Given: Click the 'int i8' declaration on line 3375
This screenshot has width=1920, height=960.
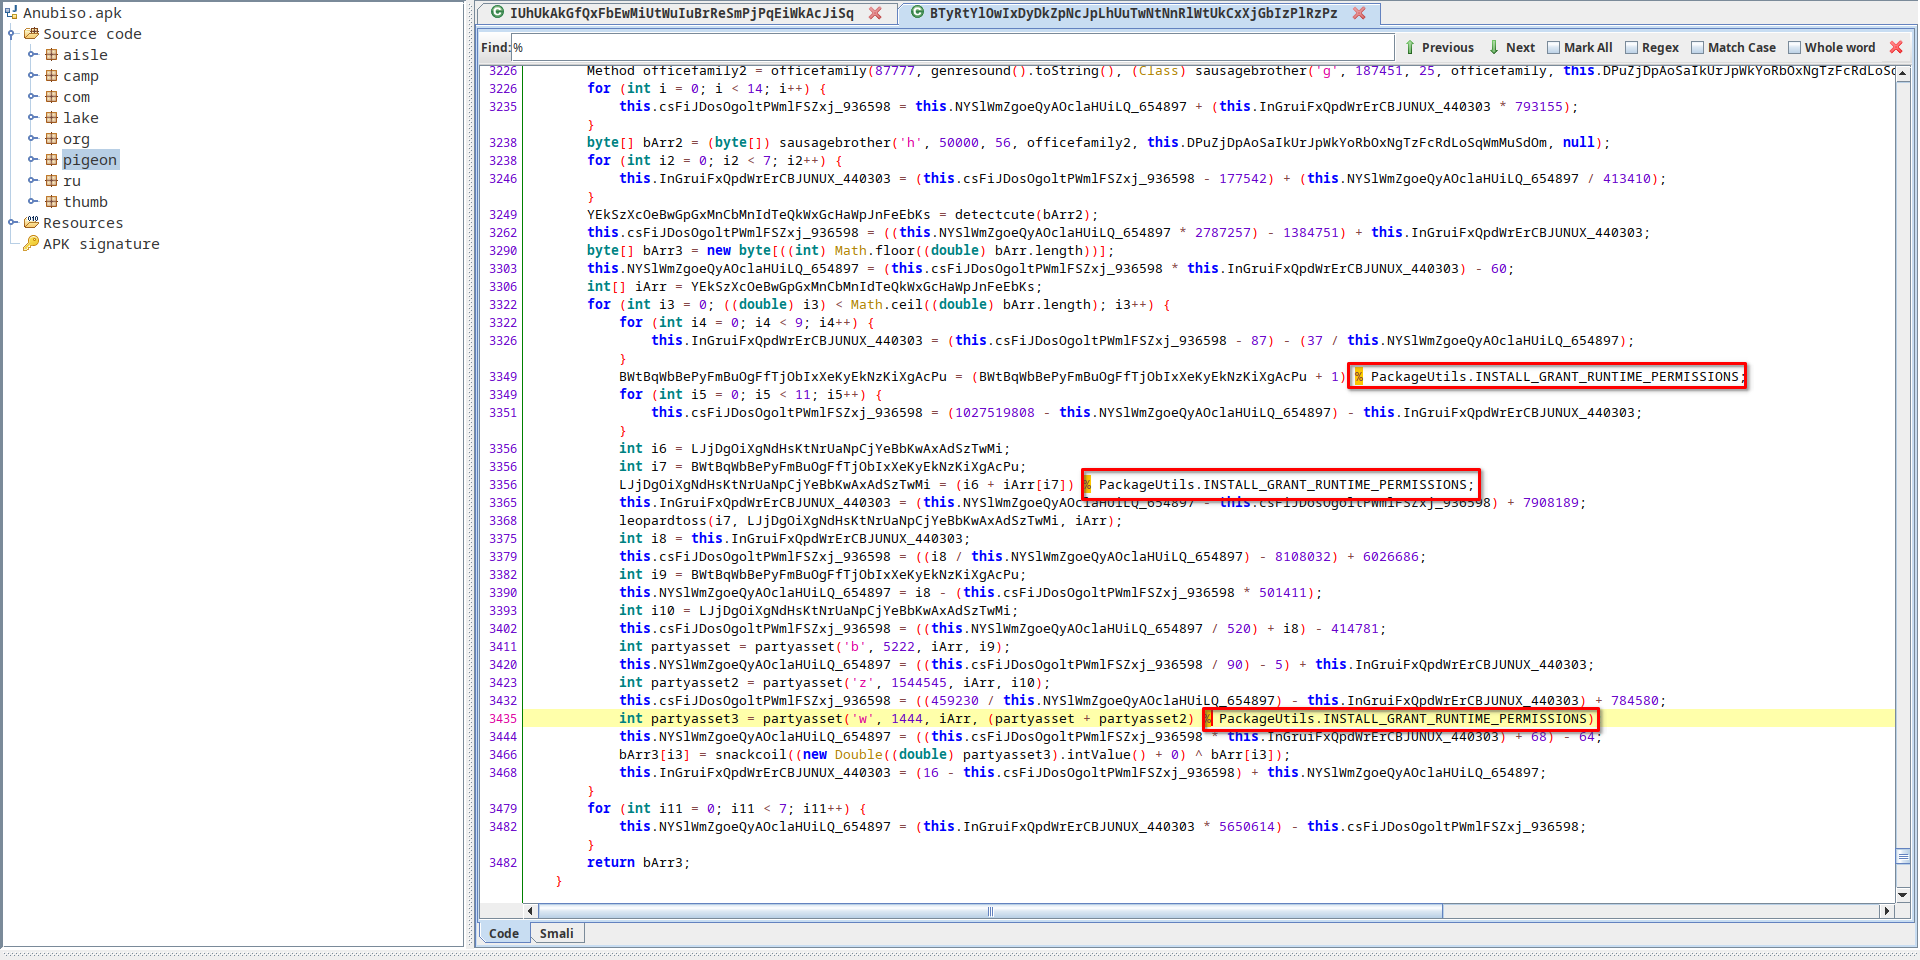Looking at the screenshot, I should click(x=794, y=539).
